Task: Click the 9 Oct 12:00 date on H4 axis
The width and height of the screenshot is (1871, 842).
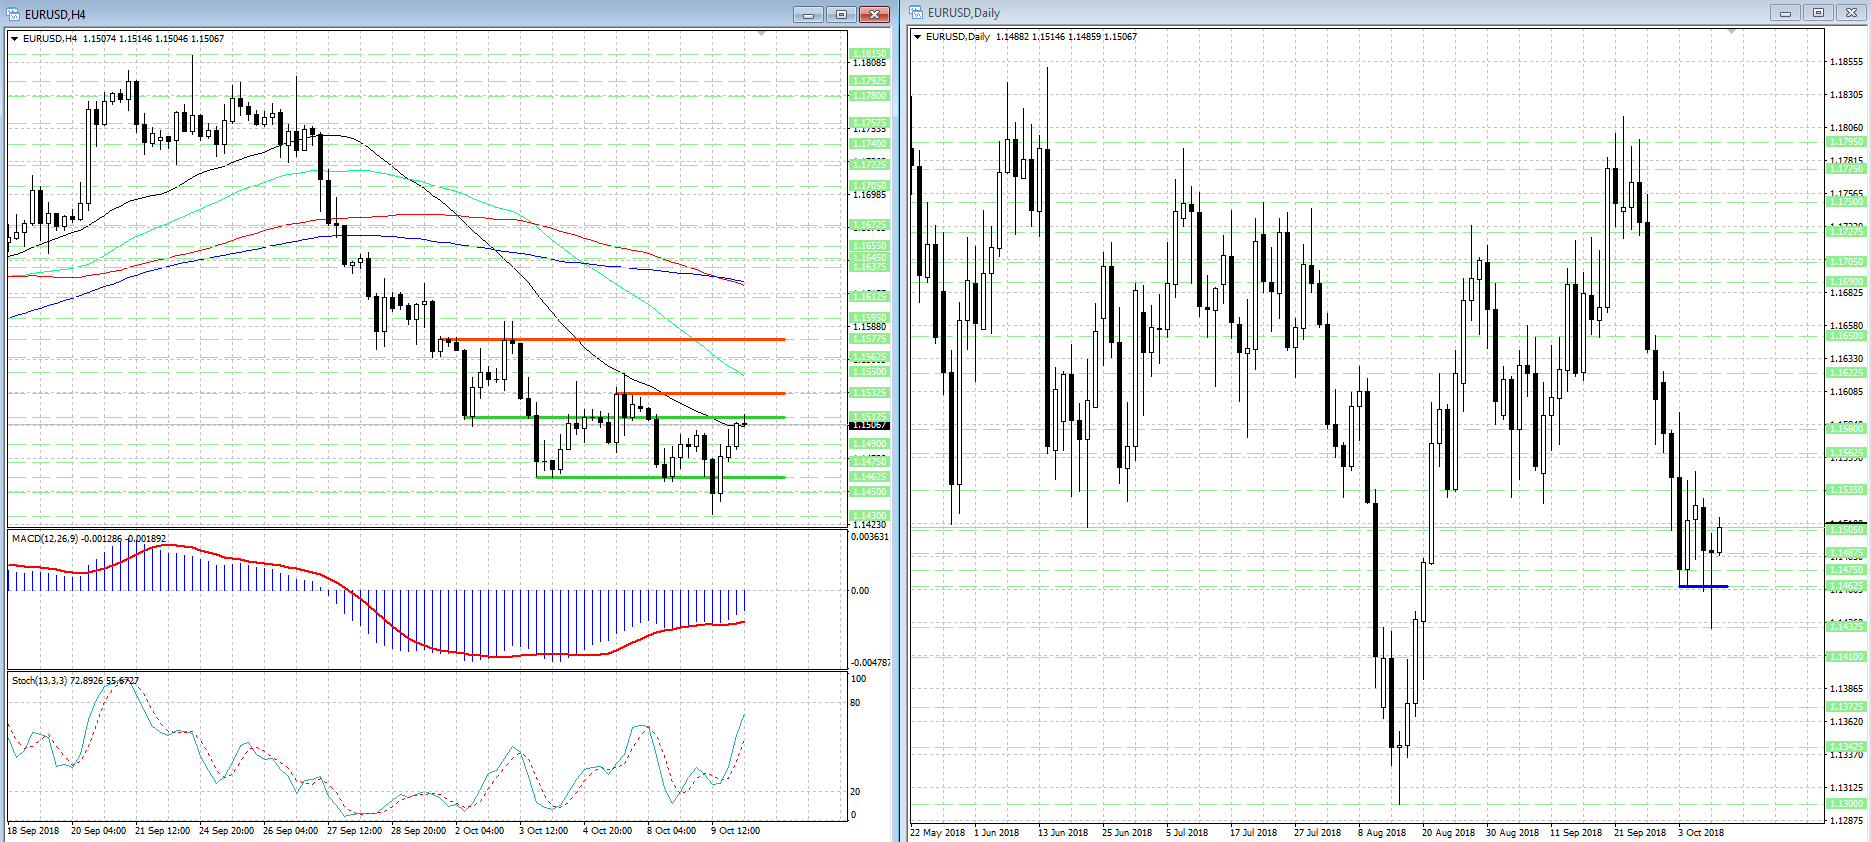Action: pos(735,831)
